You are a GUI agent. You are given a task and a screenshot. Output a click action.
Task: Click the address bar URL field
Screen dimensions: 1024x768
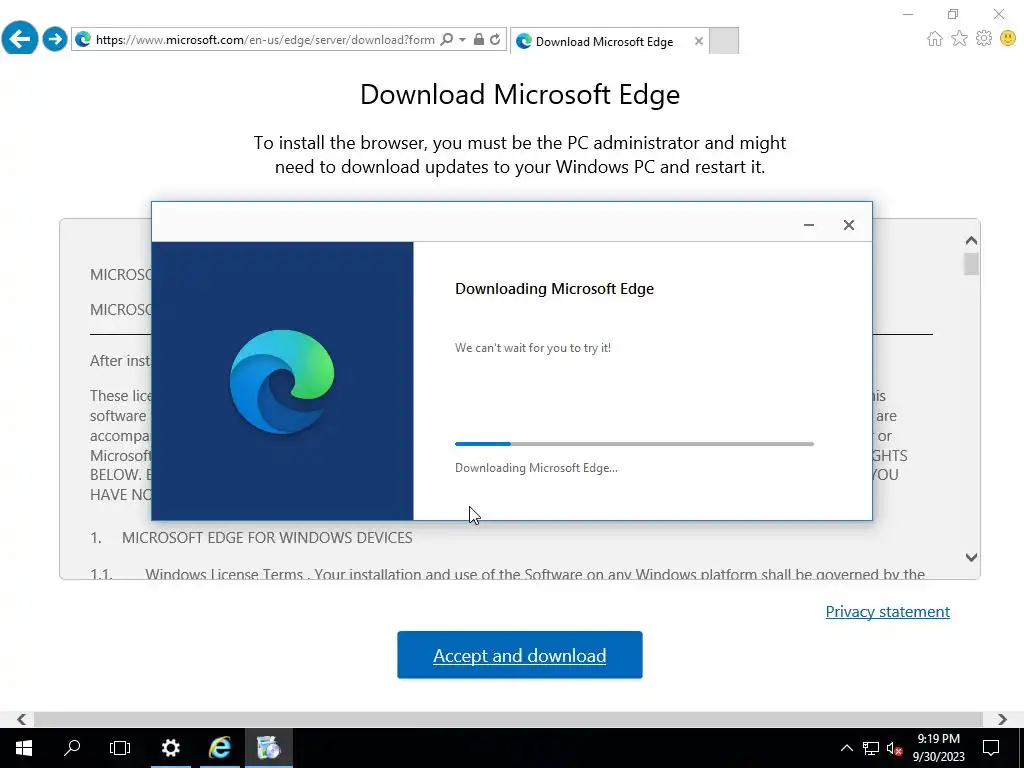click(x=265, y=40)
